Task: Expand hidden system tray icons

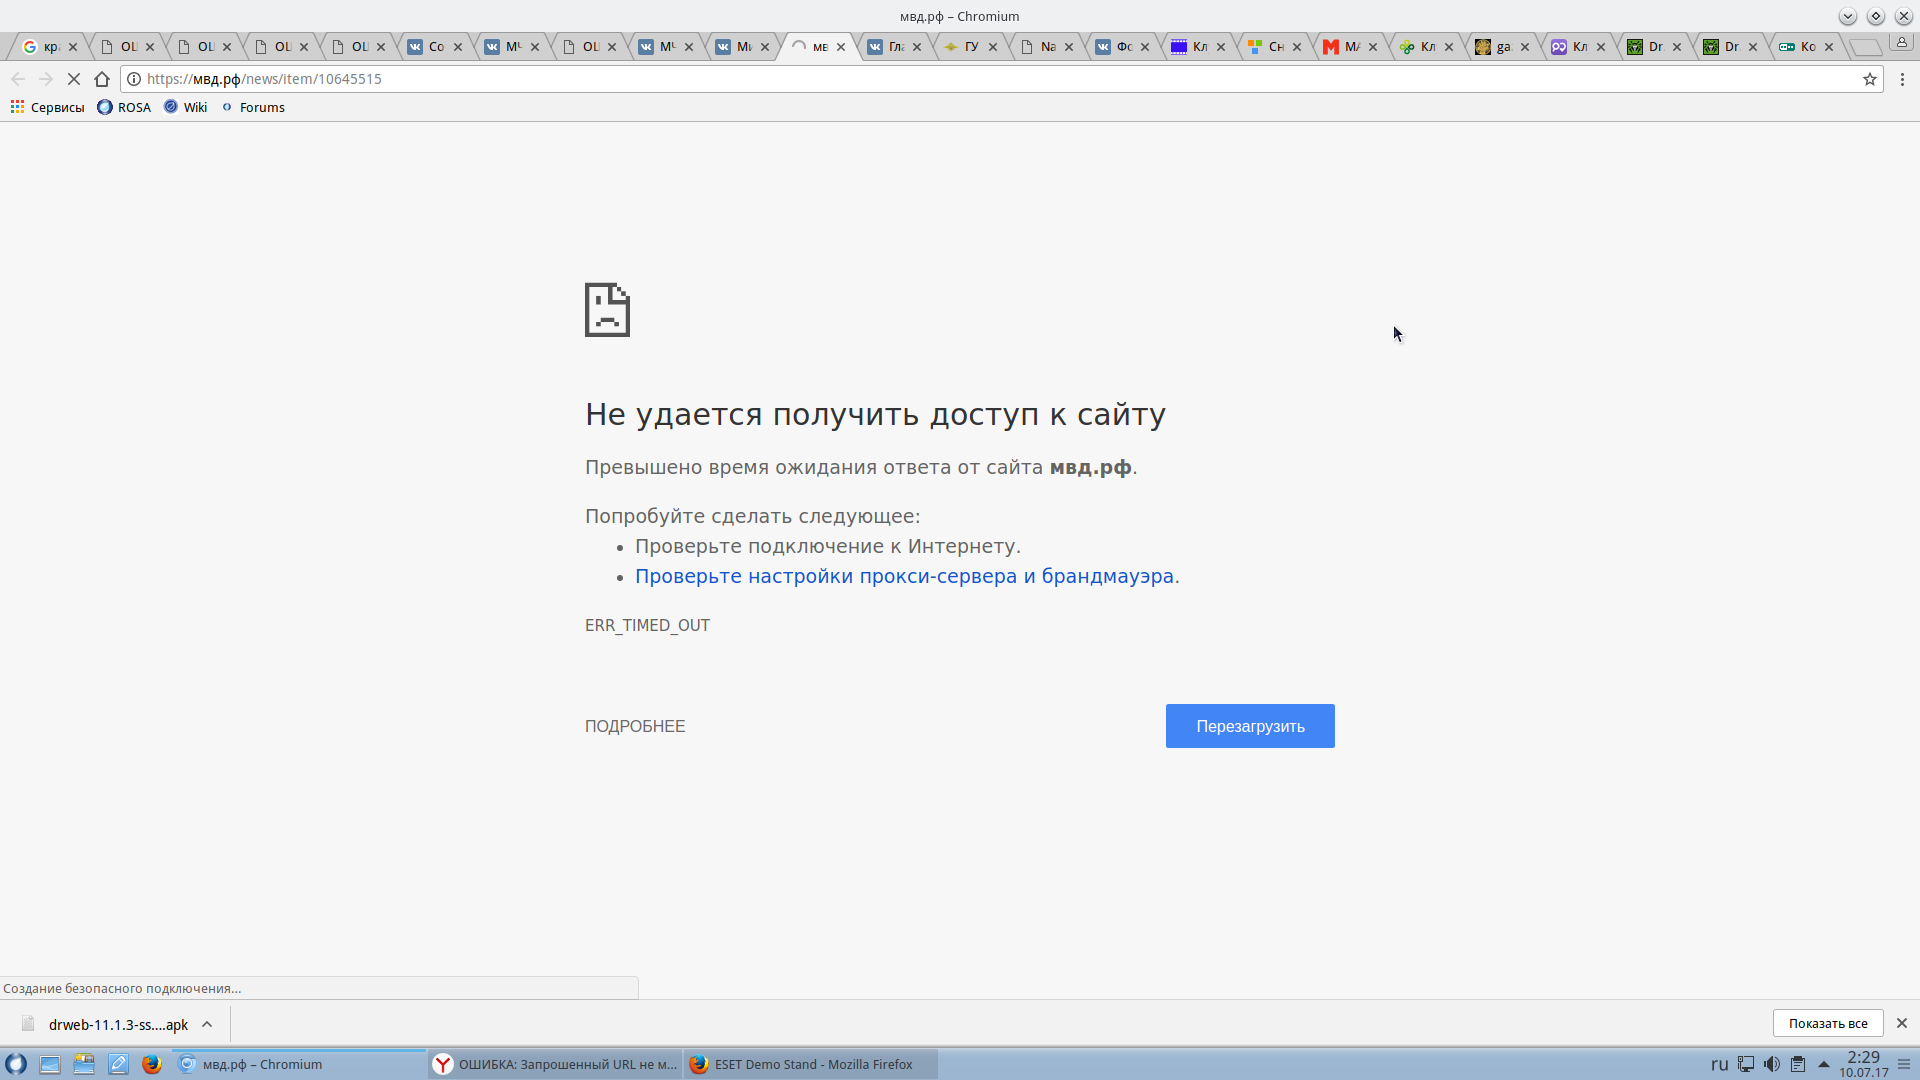Action: tap(1823, 1064)
